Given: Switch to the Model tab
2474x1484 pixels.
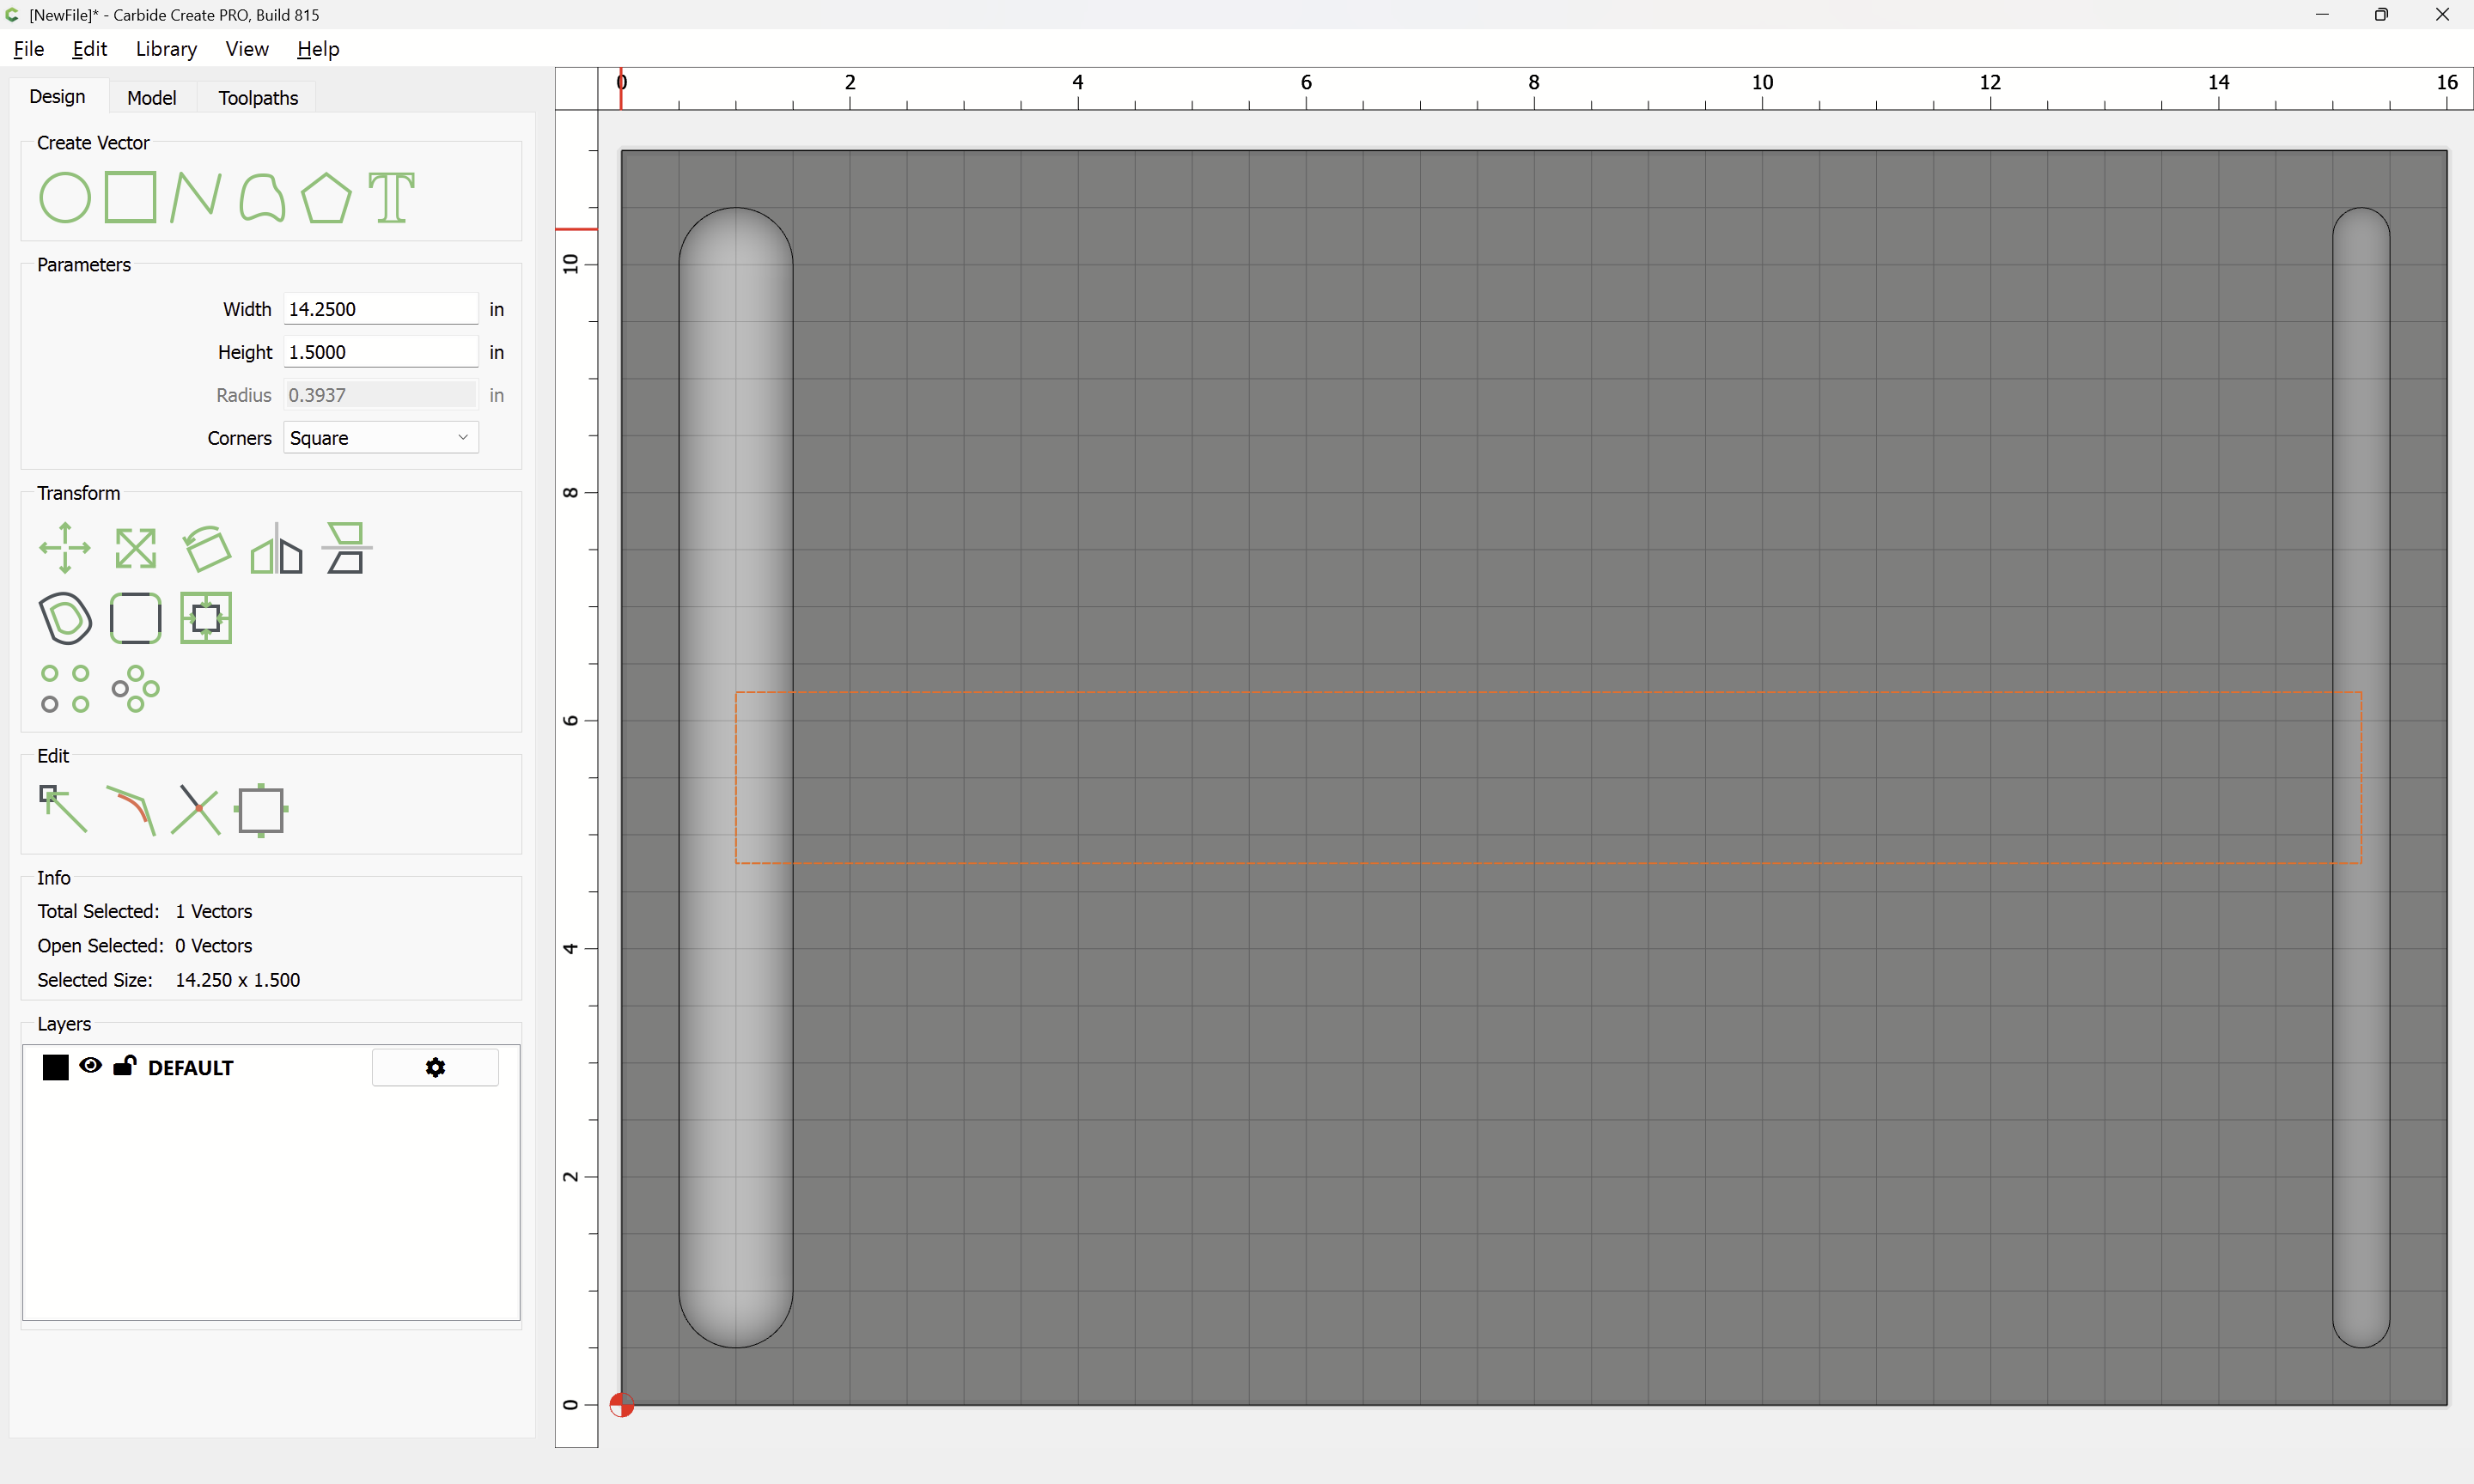Looking at the screenshot, I should [x=152, y=98].
